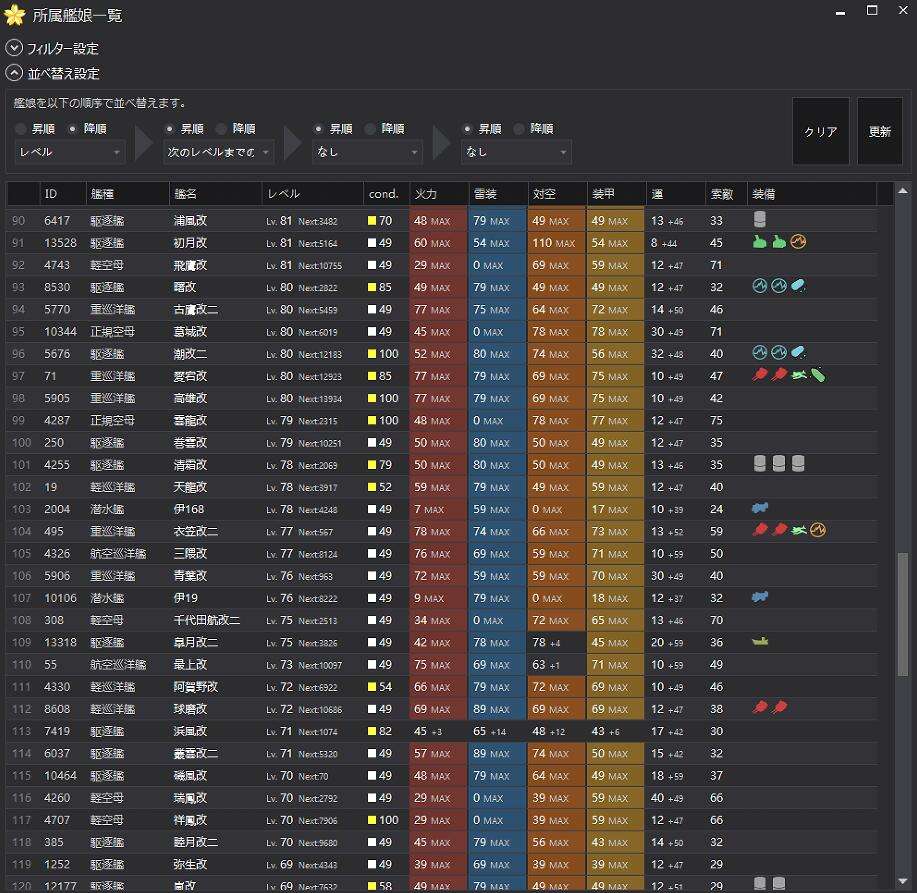Click the second sonar icon for 潮改二
Screen dimensions: 917x893
coord(779,353)
